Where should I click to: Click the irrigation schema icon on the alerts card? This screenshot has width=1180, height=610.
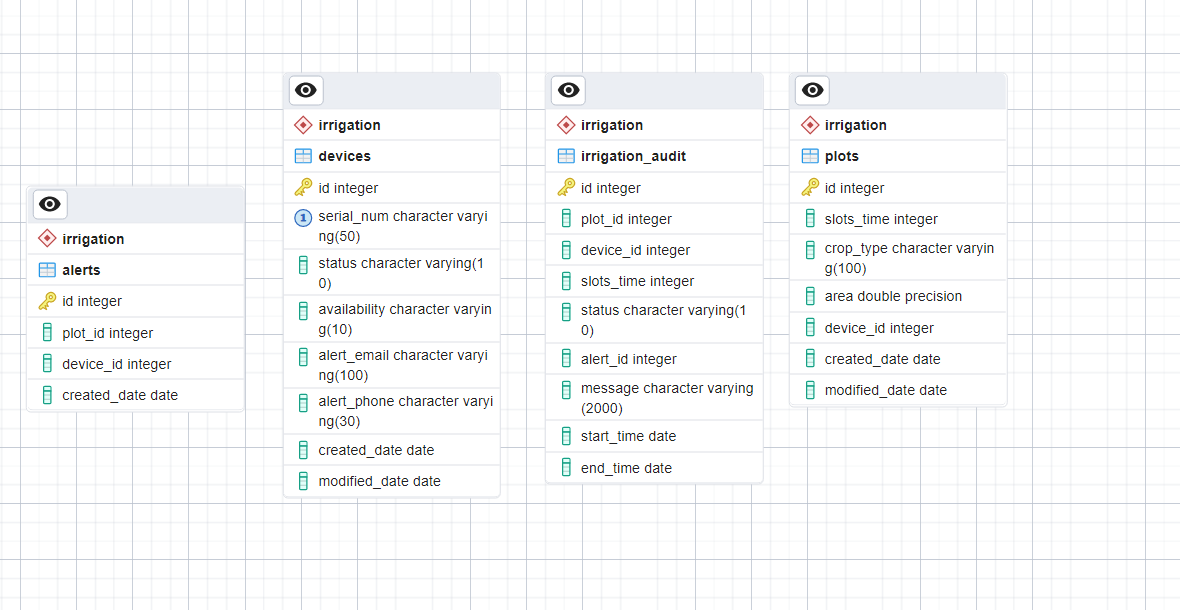[46, 238]
